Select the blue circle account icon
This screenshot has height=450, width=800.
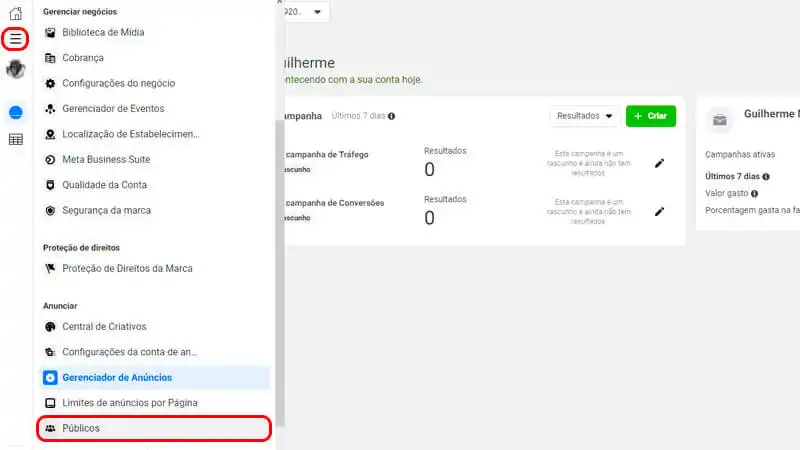click(16, 112)
